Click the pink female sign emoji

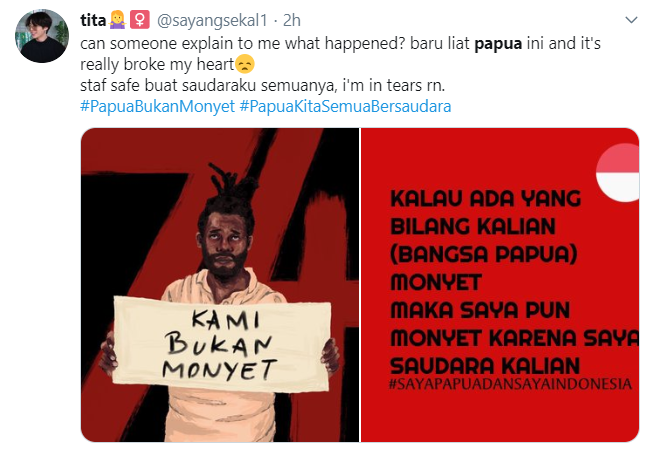pyautogui.click(x=140, y=20)
